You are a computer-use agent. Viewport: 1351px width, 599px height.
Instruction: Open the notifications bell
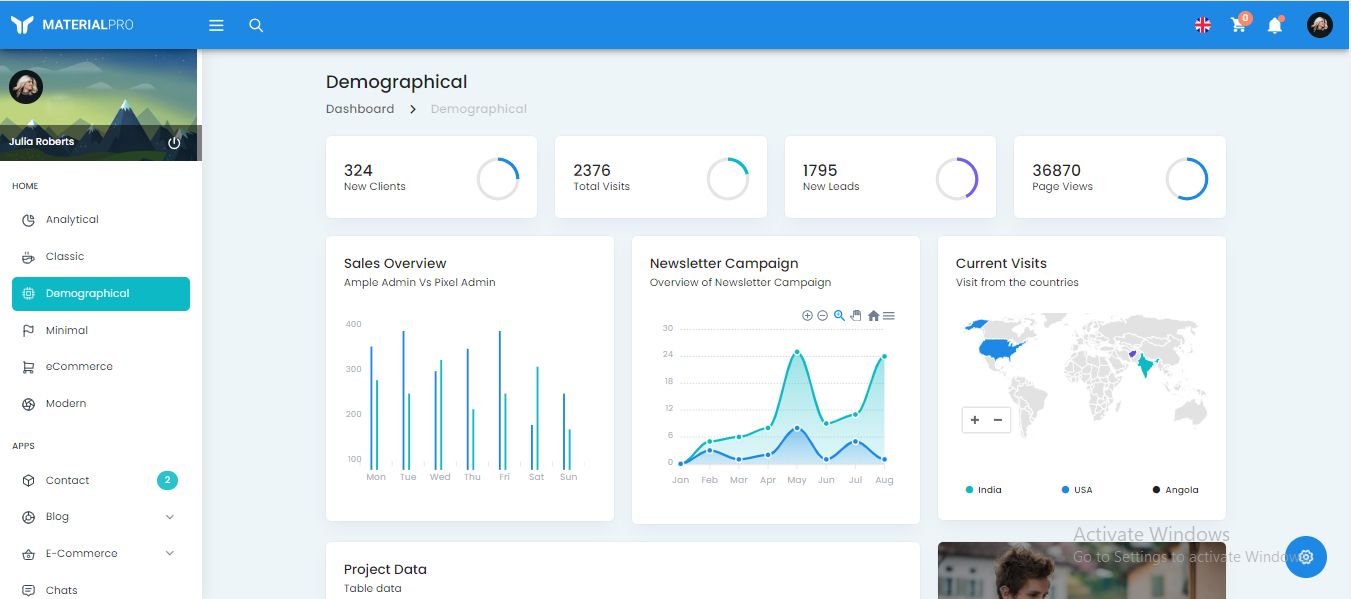(1275, 25)
